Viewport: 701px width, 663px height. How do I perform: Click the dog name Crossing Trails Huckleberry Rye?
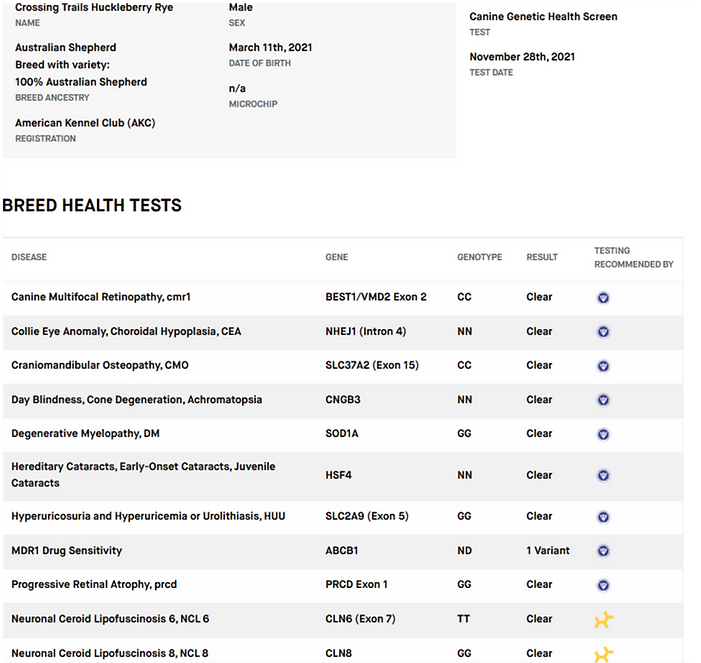pyautogui.click(x=94, y=8)
